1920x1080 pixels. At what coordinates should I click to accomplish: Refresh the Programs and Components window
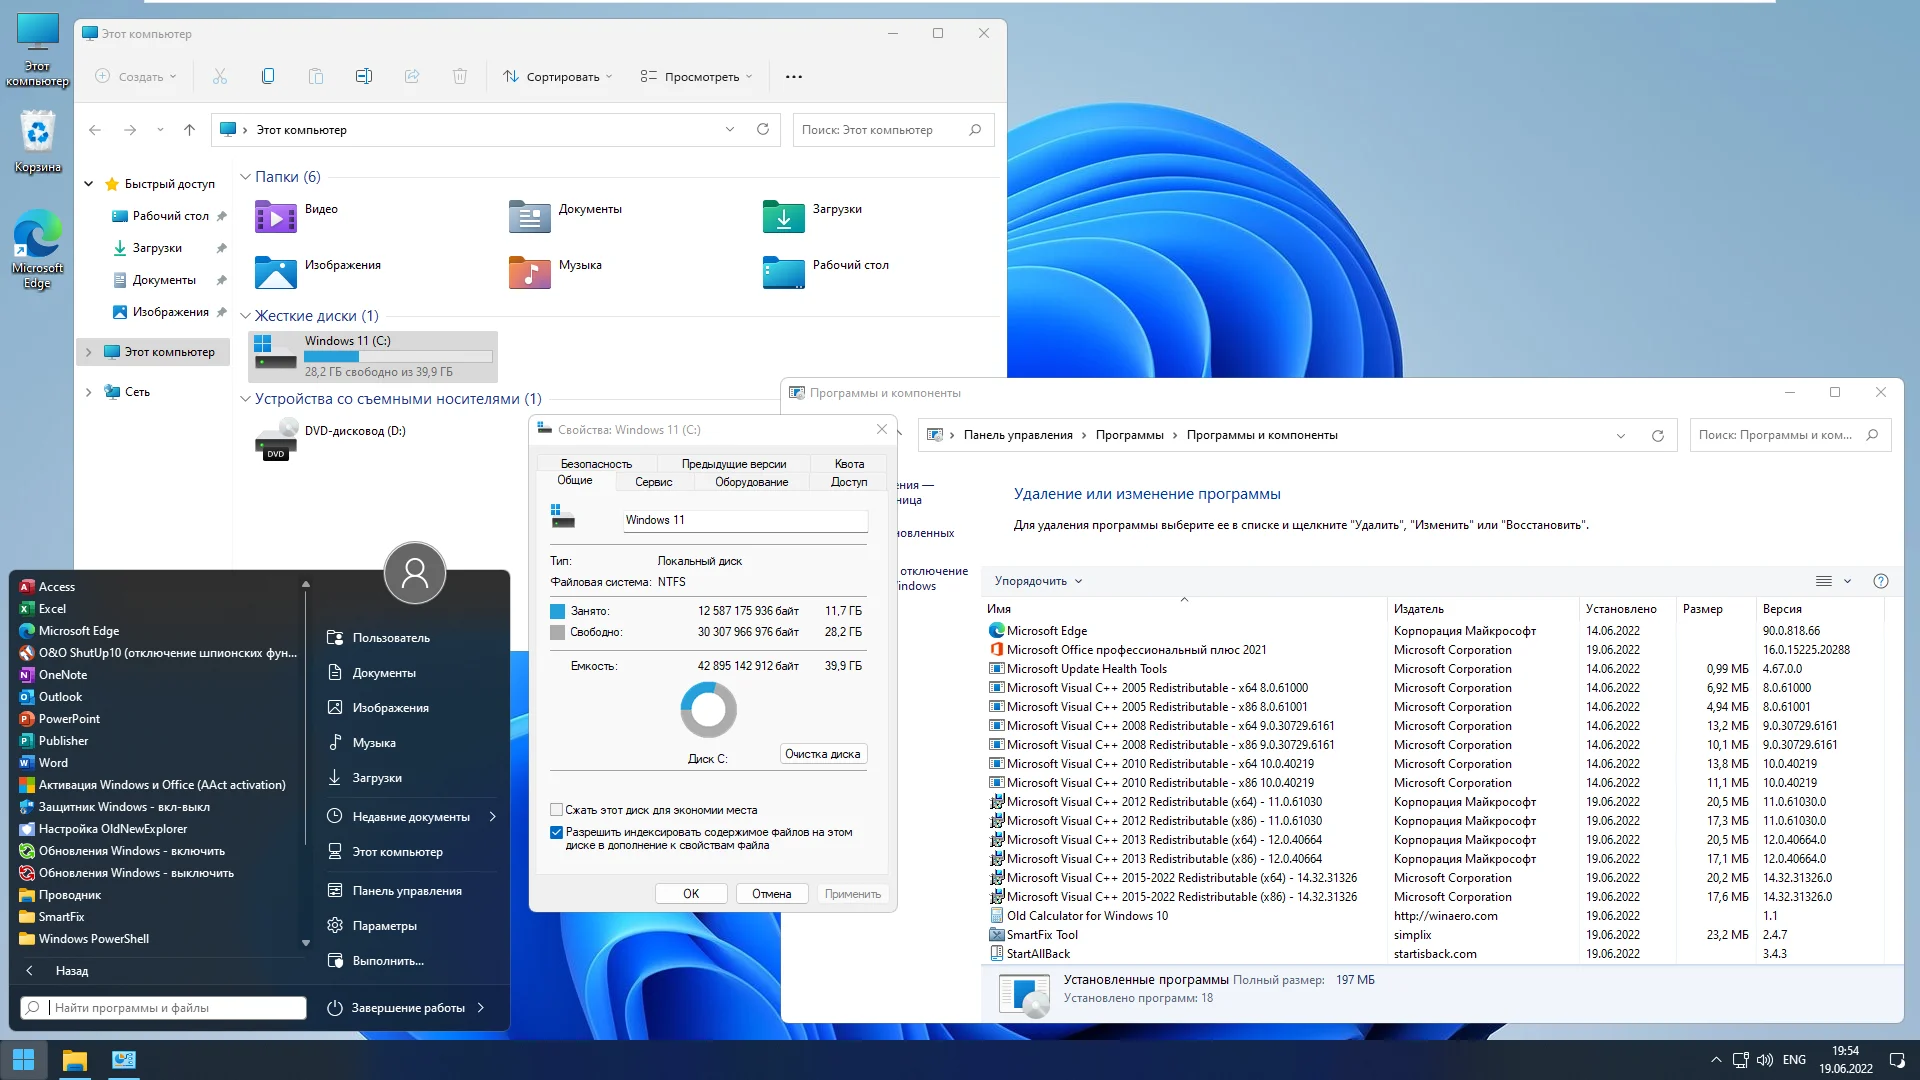coord(1658,435)
